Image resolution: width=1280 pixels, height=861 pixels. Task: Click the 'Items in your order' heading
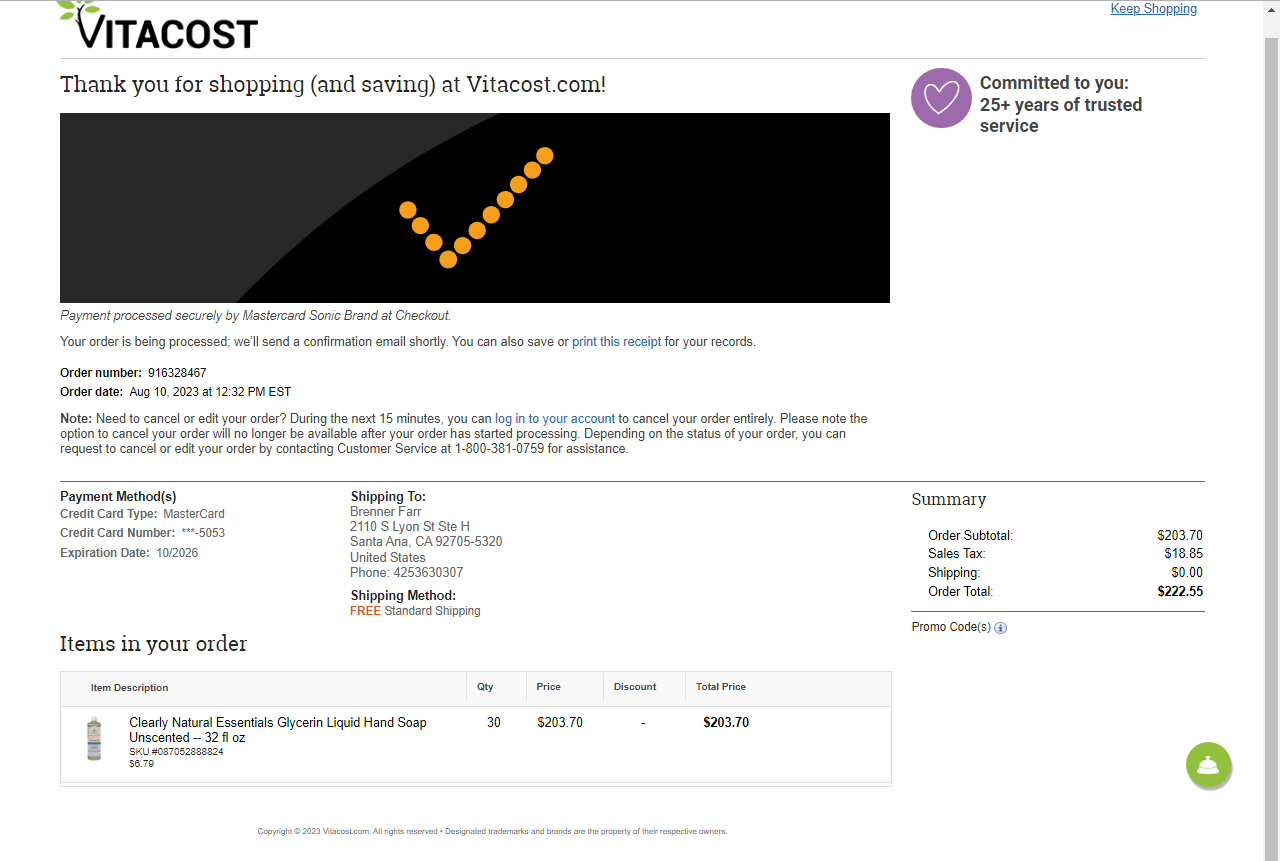point(153,644)
